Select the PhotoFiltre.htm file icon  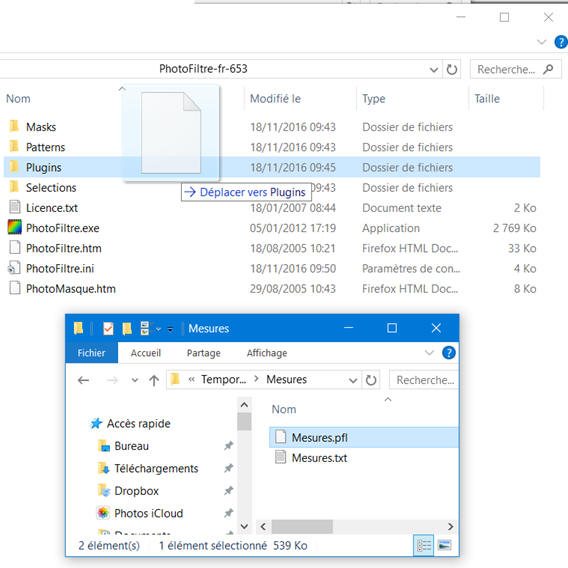point(14,248)
